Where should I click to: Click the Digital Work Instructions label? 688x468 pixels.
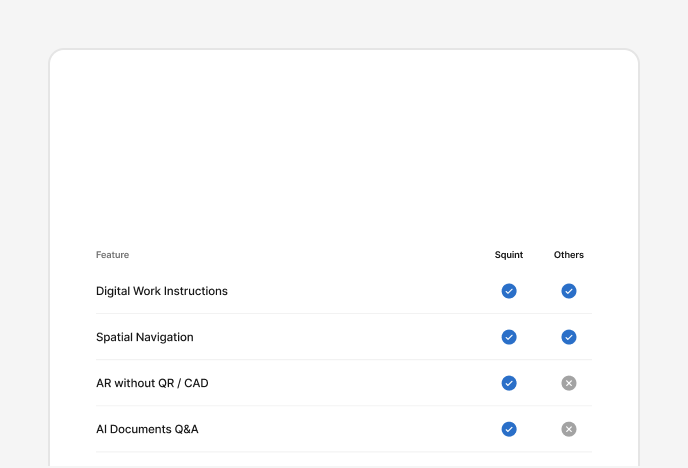pyautogui.click(x=162, y=291)
